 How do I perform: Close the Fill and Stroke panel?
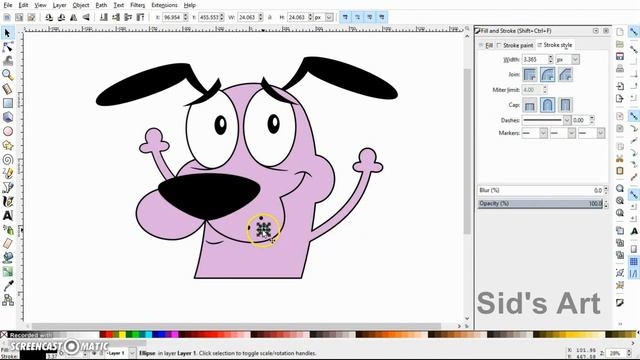606,31
